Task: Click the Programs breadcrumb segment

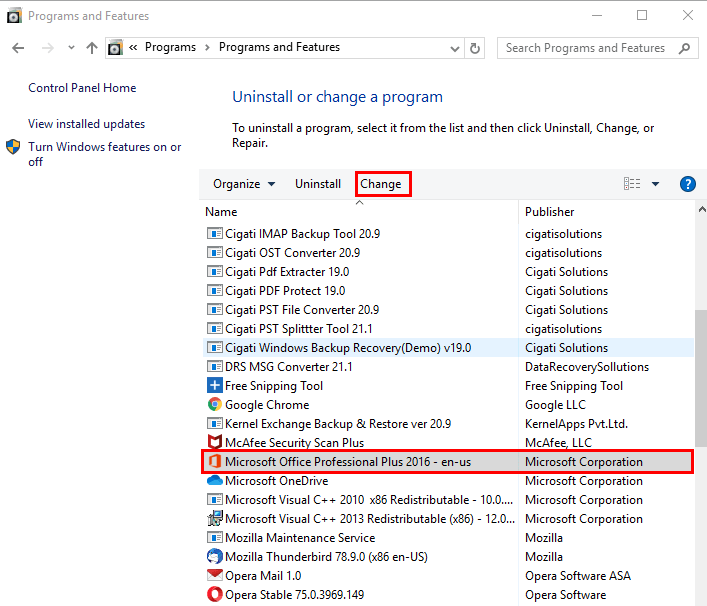Action: coord(170,47)
